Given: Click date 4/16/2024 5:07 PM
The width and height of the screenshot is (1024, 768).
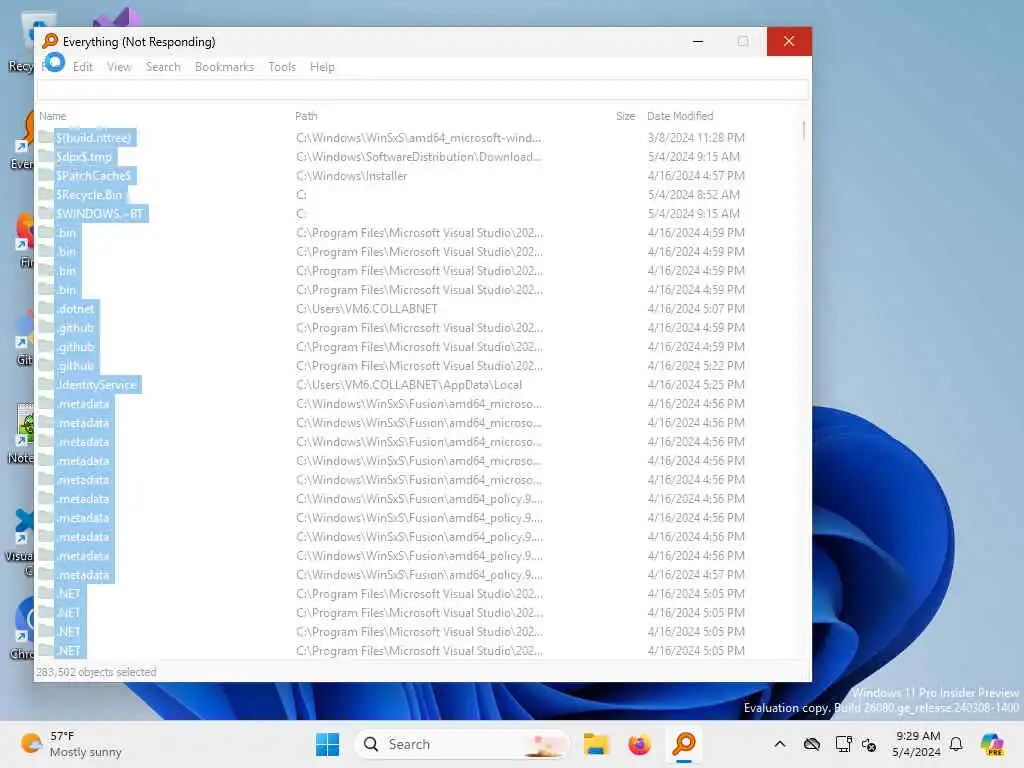Looking at the screenshot, I should (x=696, y=309).
